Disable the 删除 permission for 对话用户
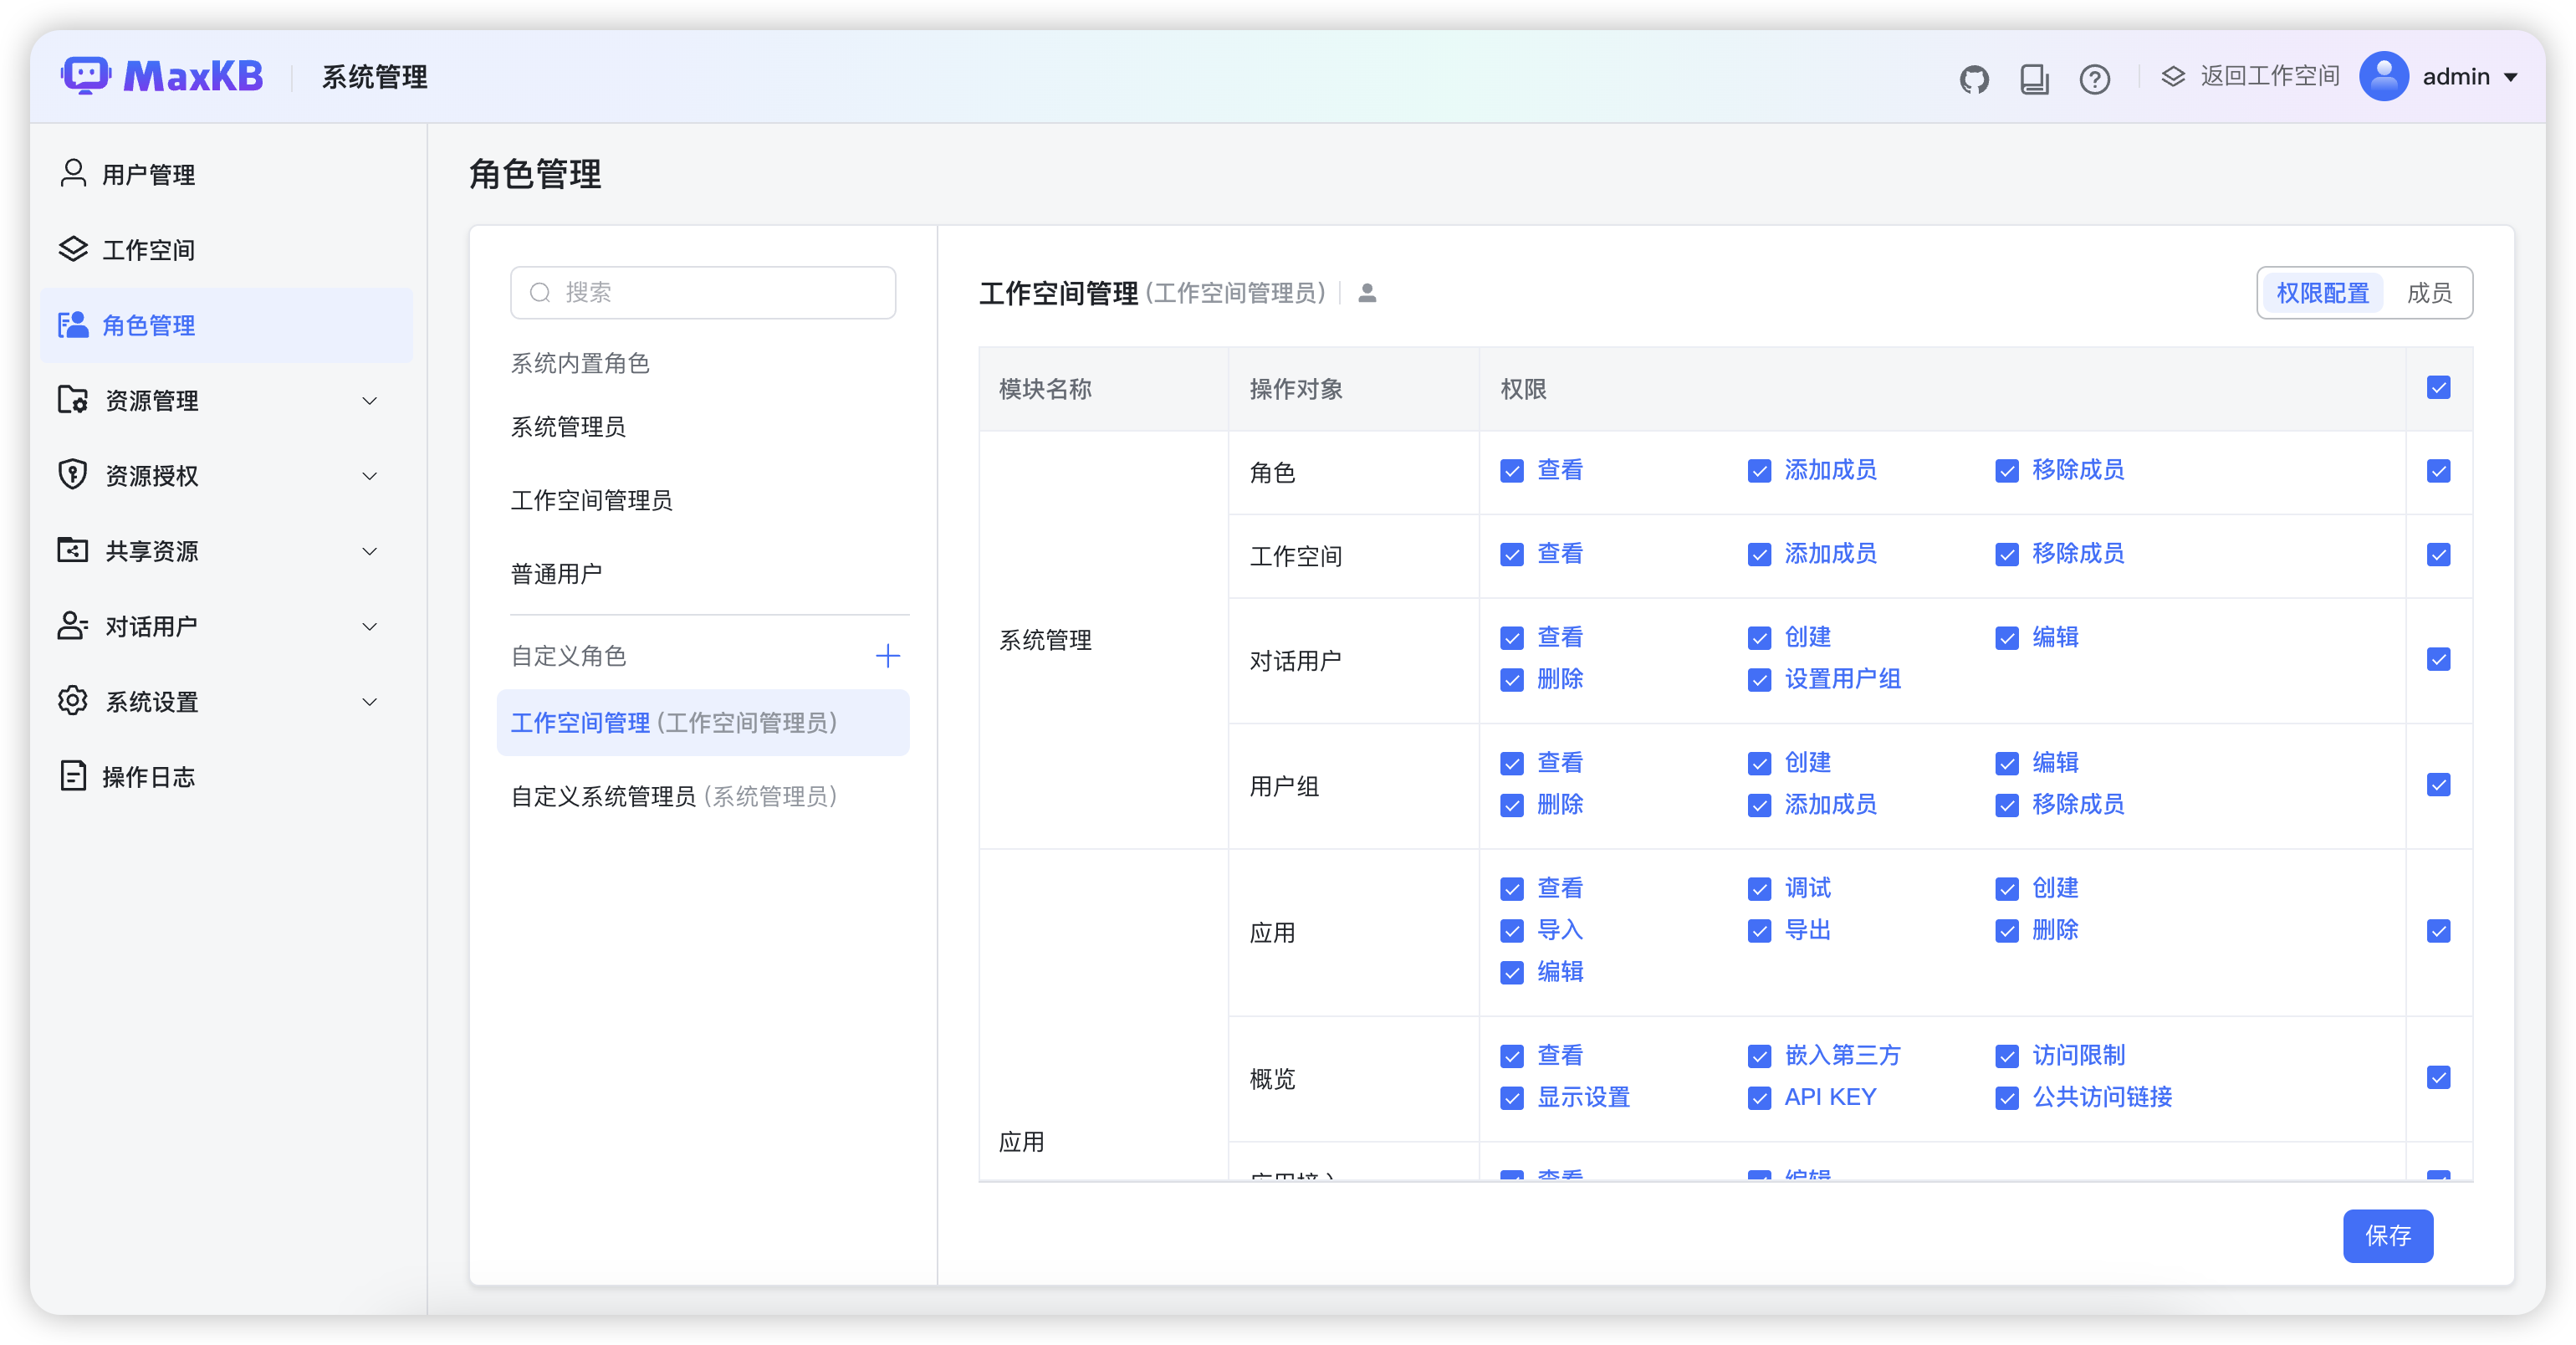 click(1511, 680)
